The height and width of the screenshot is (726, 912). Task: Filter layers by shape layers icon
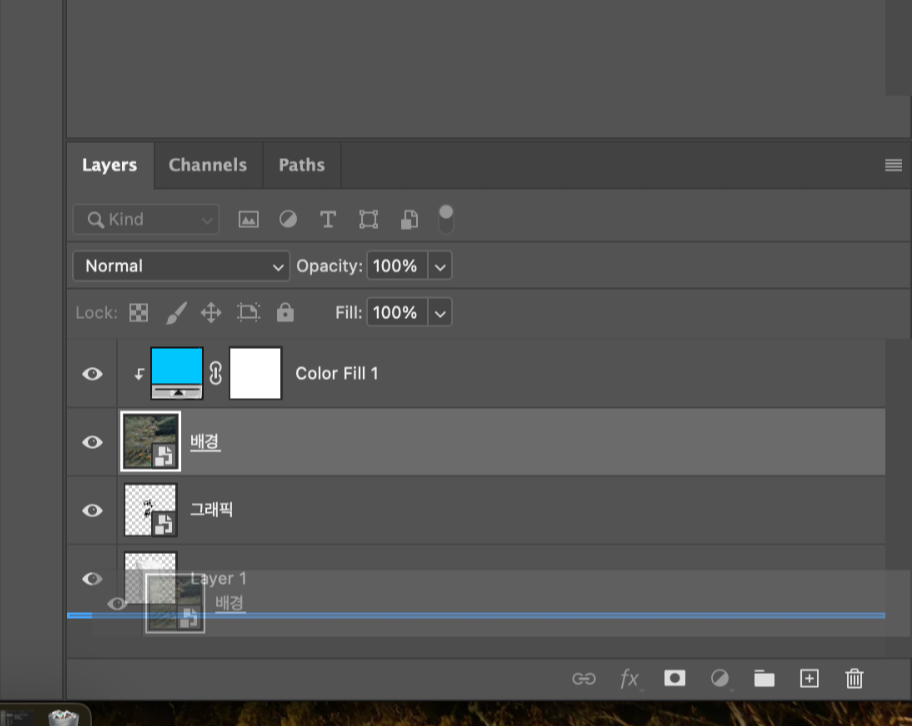(368, 219)
